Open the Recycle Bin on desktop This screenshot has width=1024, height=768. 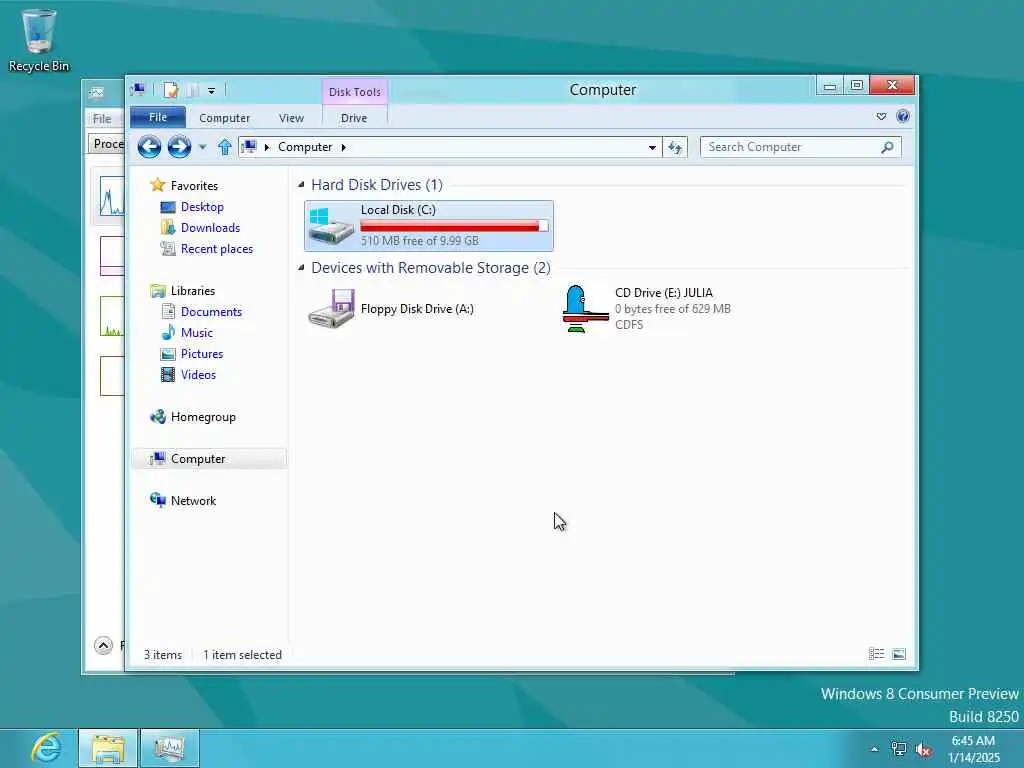(x=38, y=40)
